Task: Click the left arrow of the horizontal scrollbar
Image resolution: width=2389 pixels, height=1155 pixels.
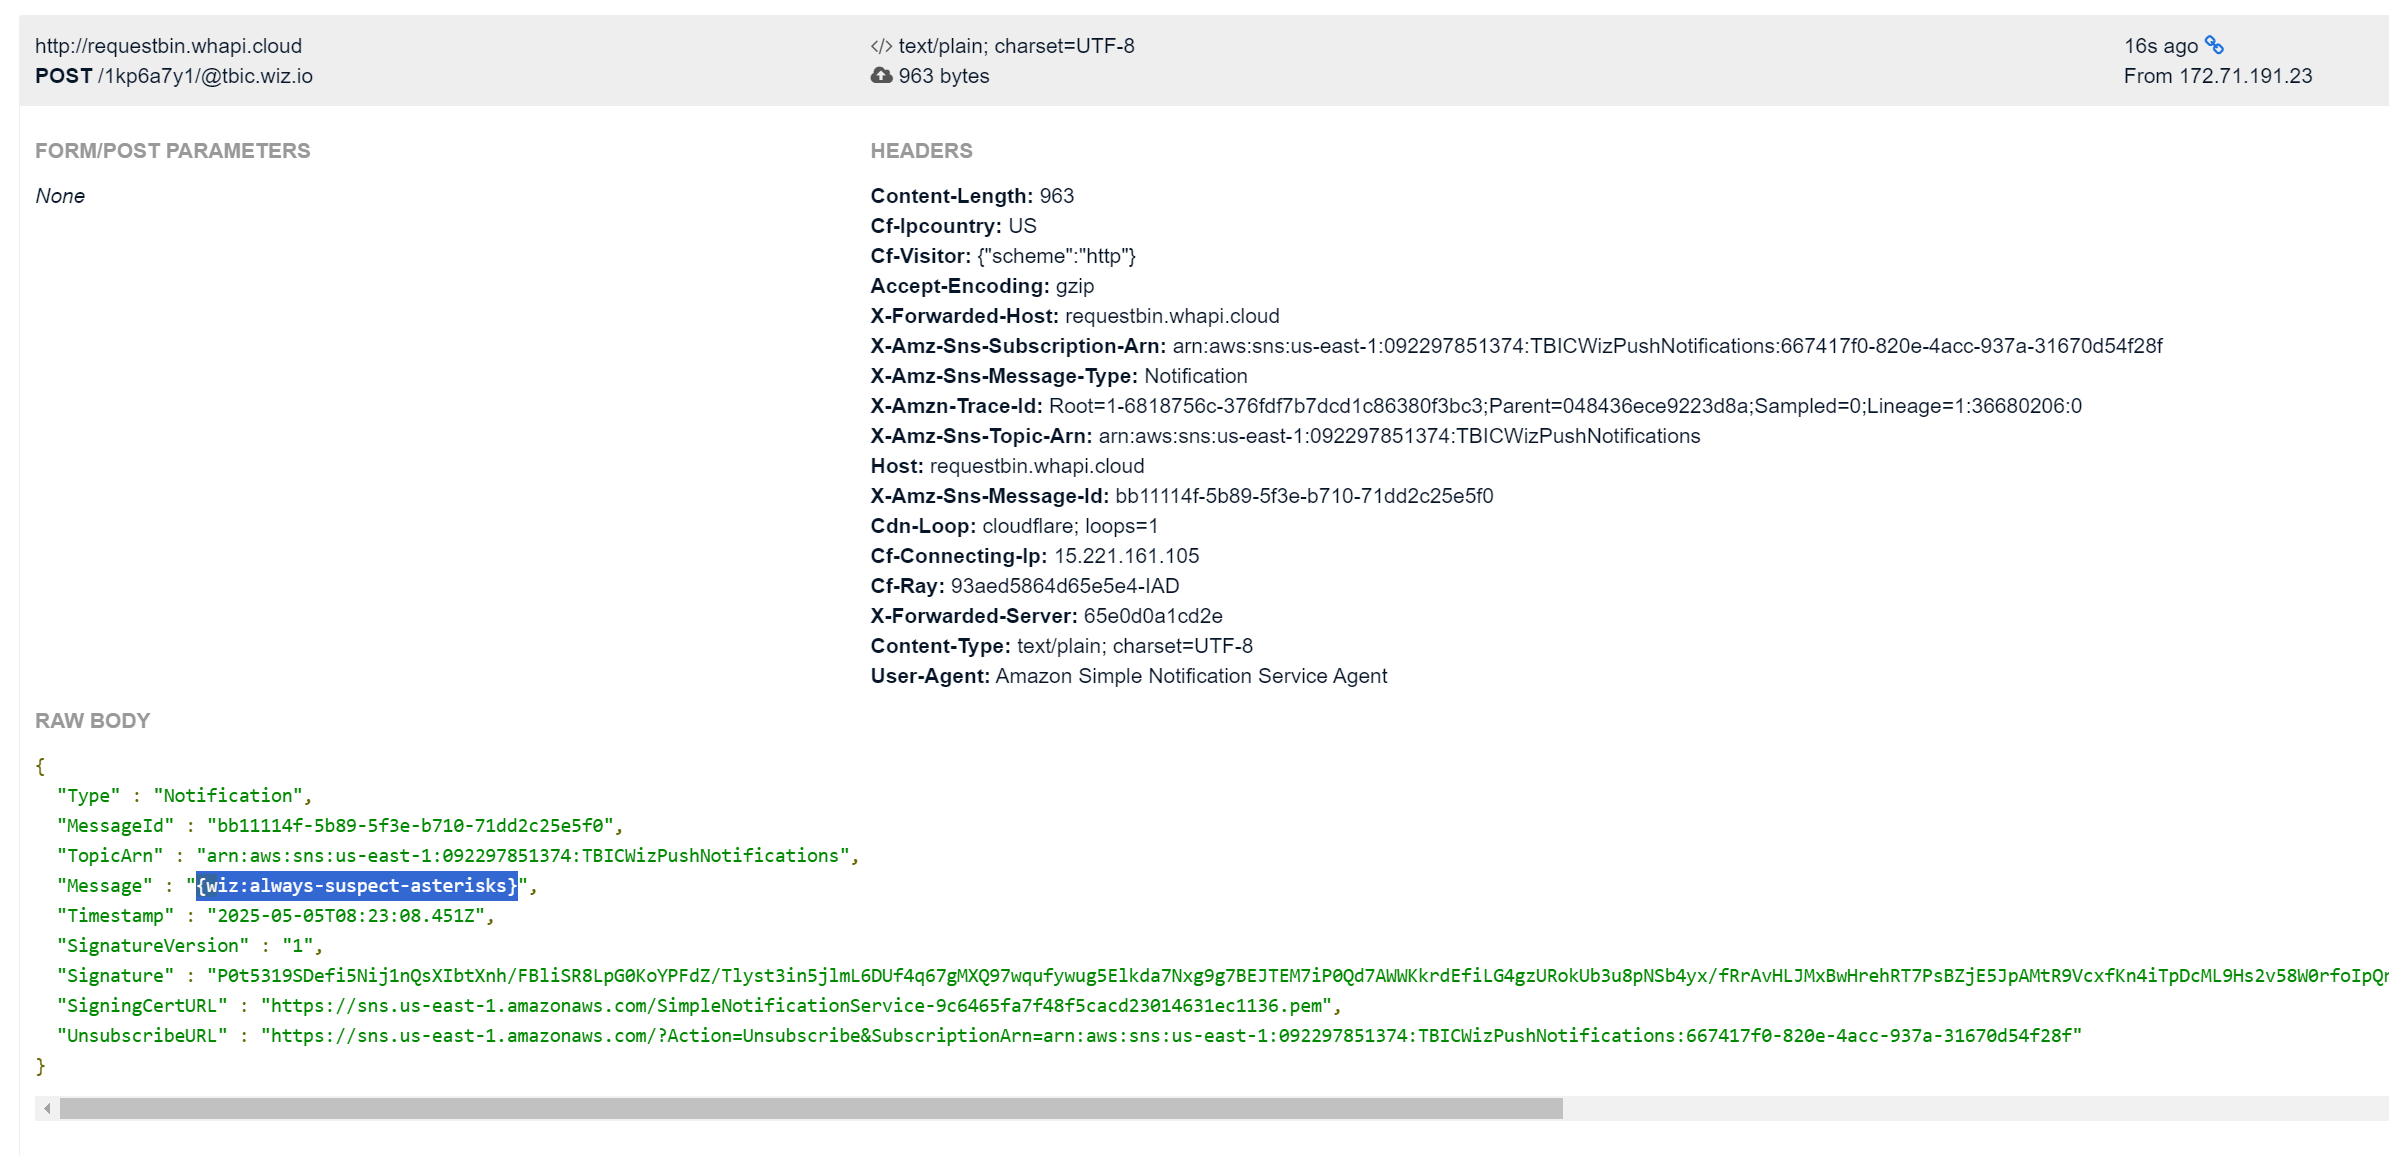Action: (47, 1108)
